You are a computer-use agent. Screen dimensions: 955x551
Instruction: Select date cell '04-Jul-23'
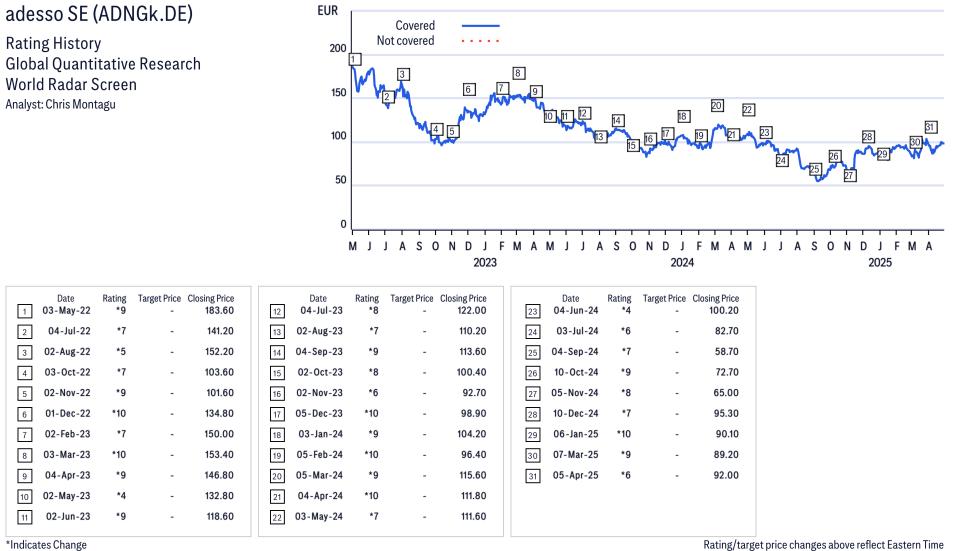[322, 311]
